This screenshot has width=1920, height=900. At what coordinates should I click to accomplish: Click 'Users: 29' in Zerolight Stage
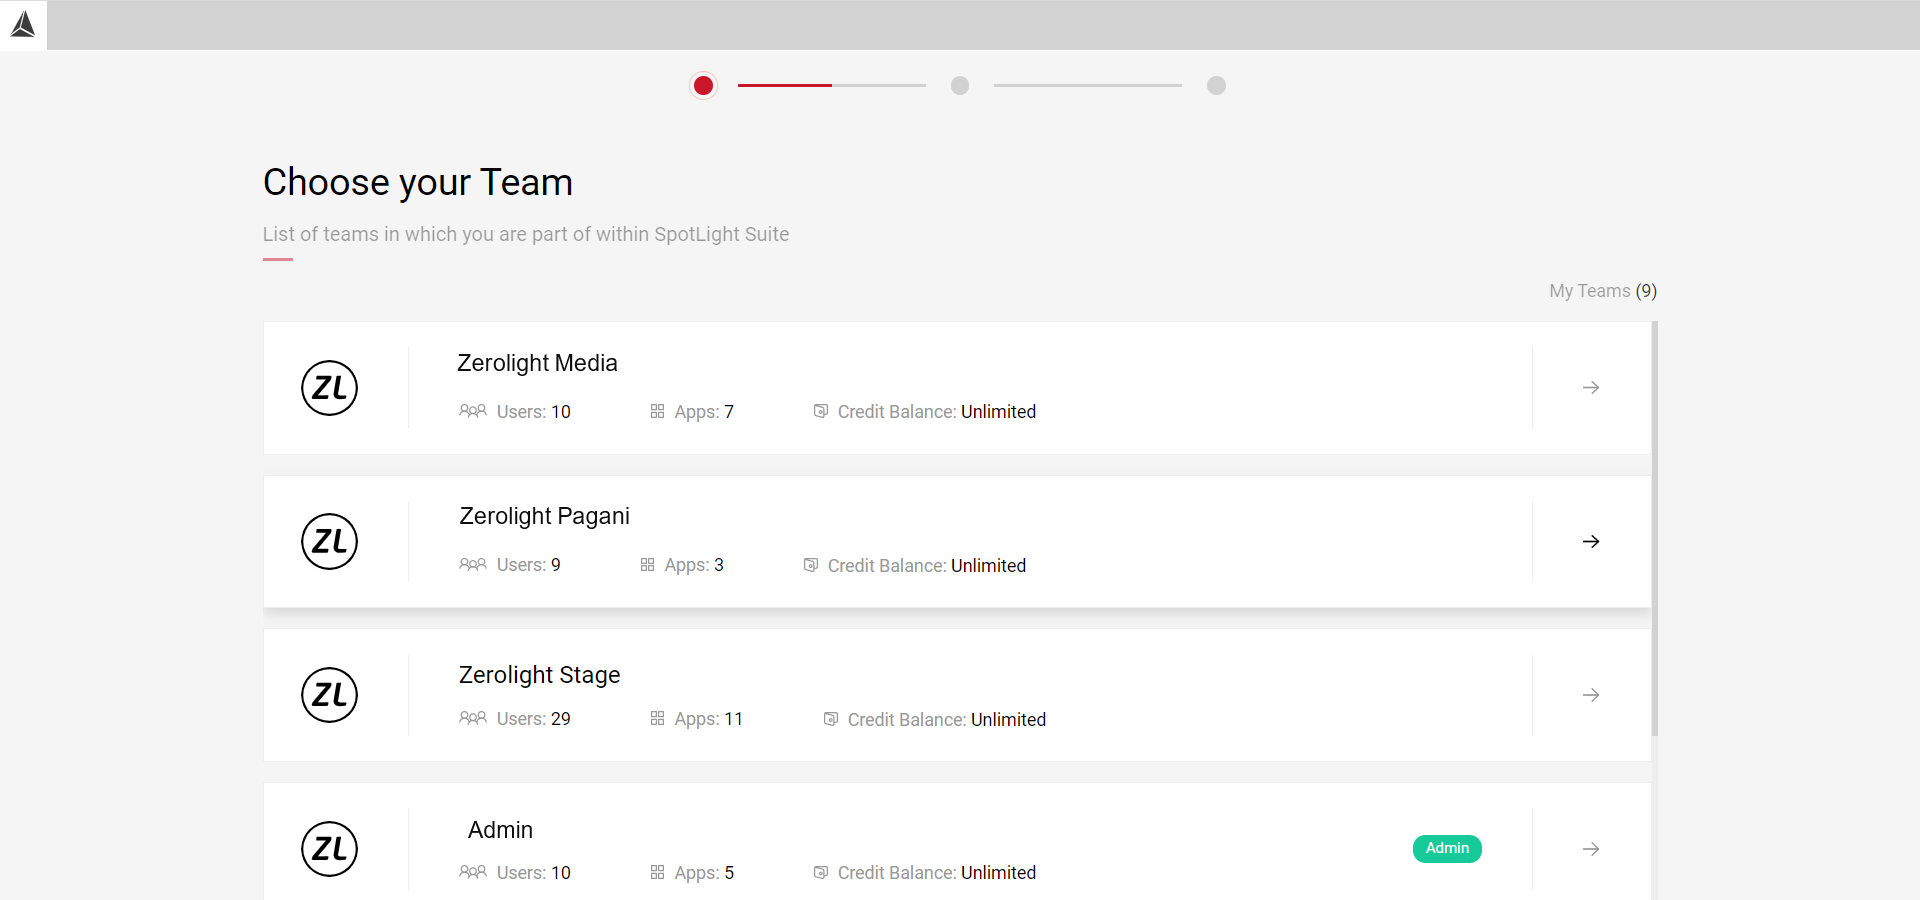533,719
